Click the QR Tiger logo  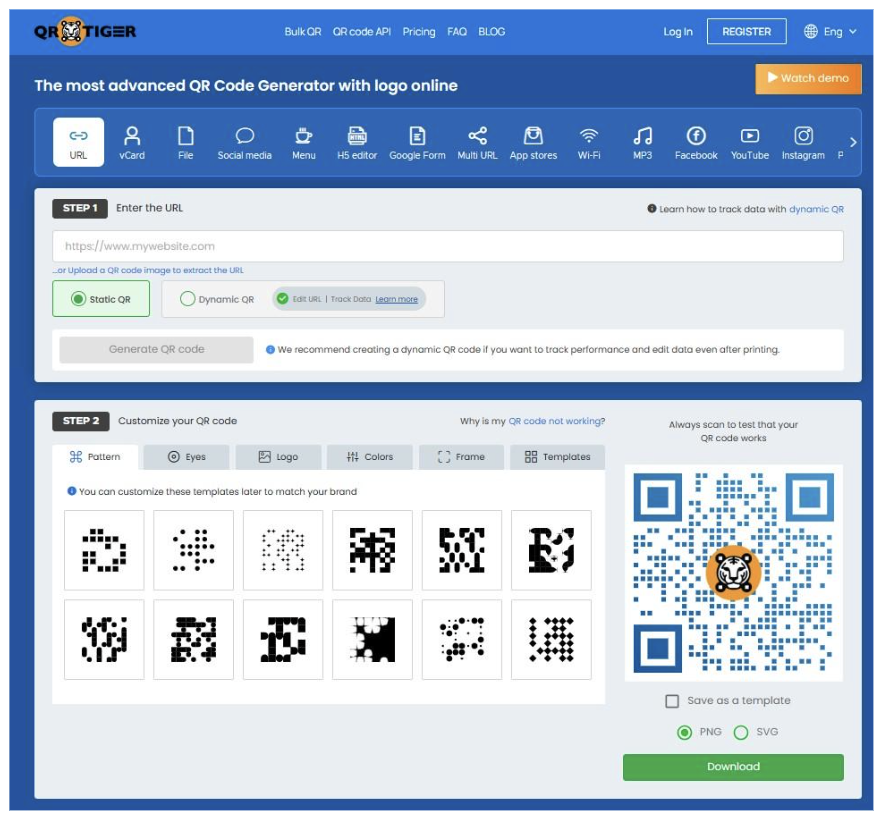[85, 31]
